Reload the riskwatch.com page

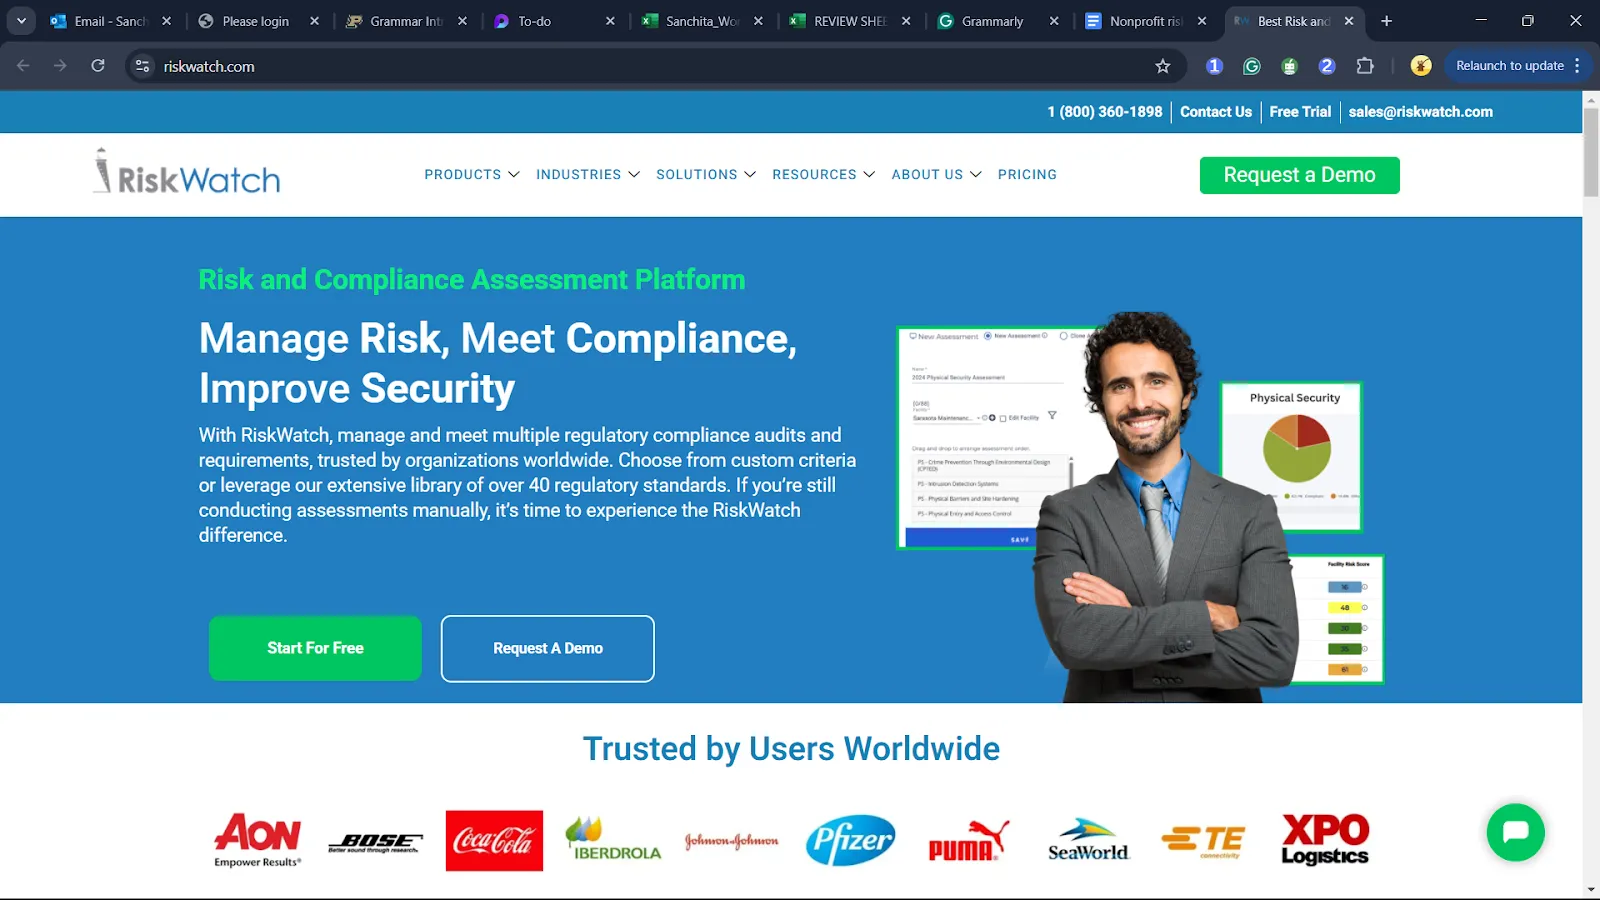coord(98,66)
